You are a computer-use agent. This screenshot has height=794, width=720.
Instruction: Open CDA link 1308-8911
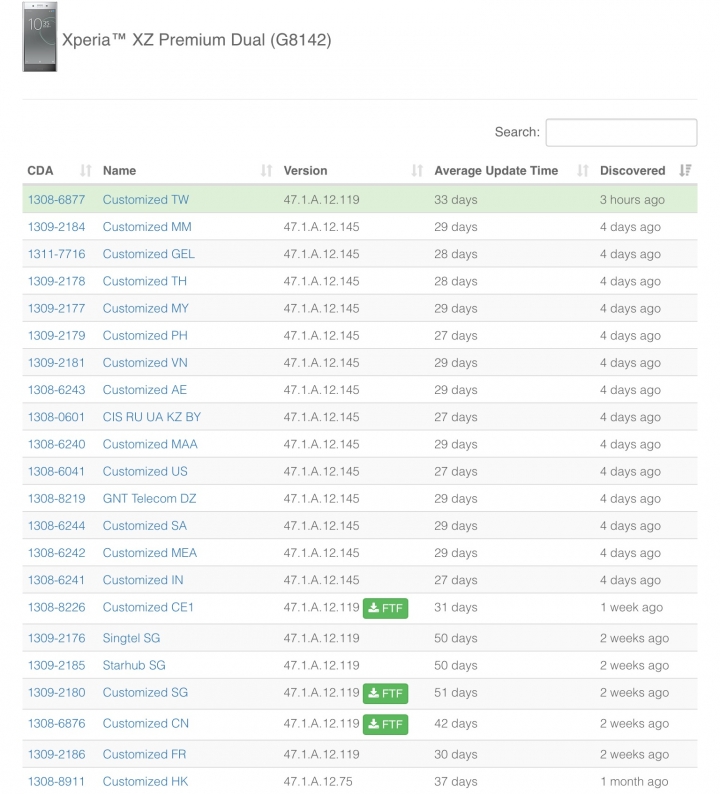[56, 781]
